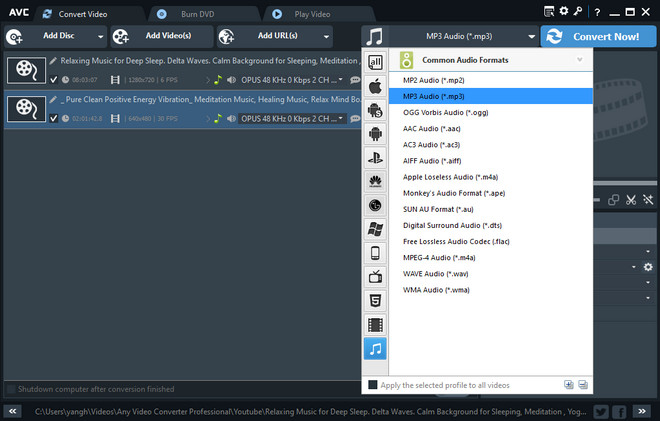
Task: Select the All formats category icon
Action: pyautogui.click(x=375, y=62)
